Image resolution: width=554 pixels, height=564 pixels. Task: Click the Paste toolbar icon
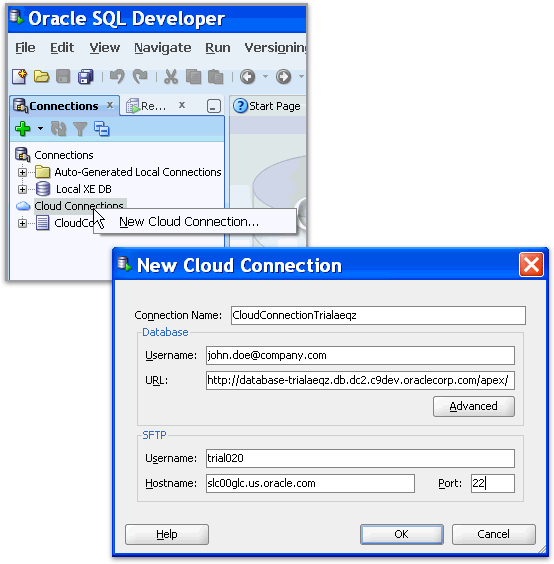point(216,77)
